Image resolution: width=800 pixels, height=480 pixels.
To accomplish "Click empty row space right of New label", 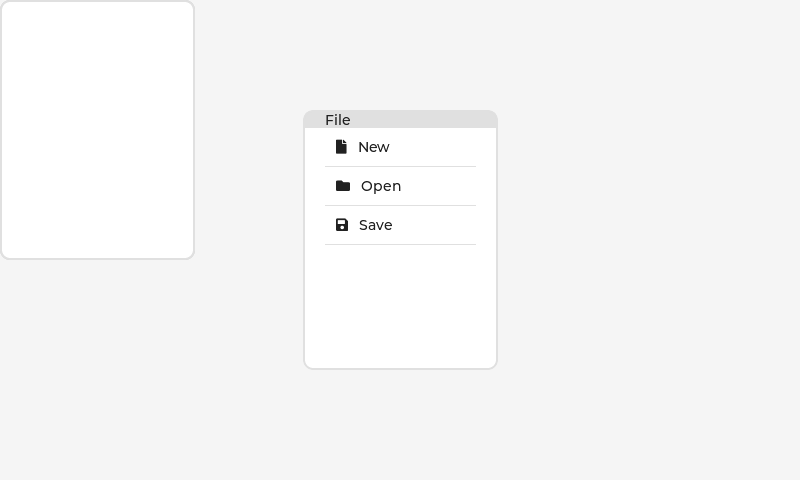I will pyautogui.click(x=440, y=147).
